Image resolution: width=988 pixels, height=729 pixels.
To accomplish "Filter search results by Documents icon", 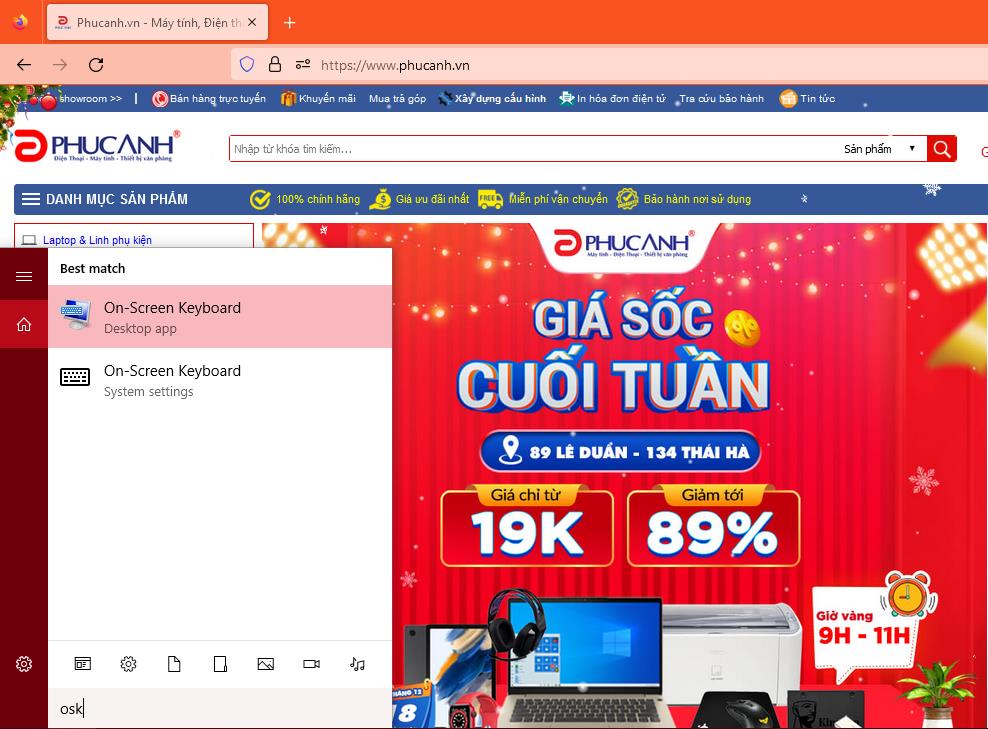I will point(174,663).
